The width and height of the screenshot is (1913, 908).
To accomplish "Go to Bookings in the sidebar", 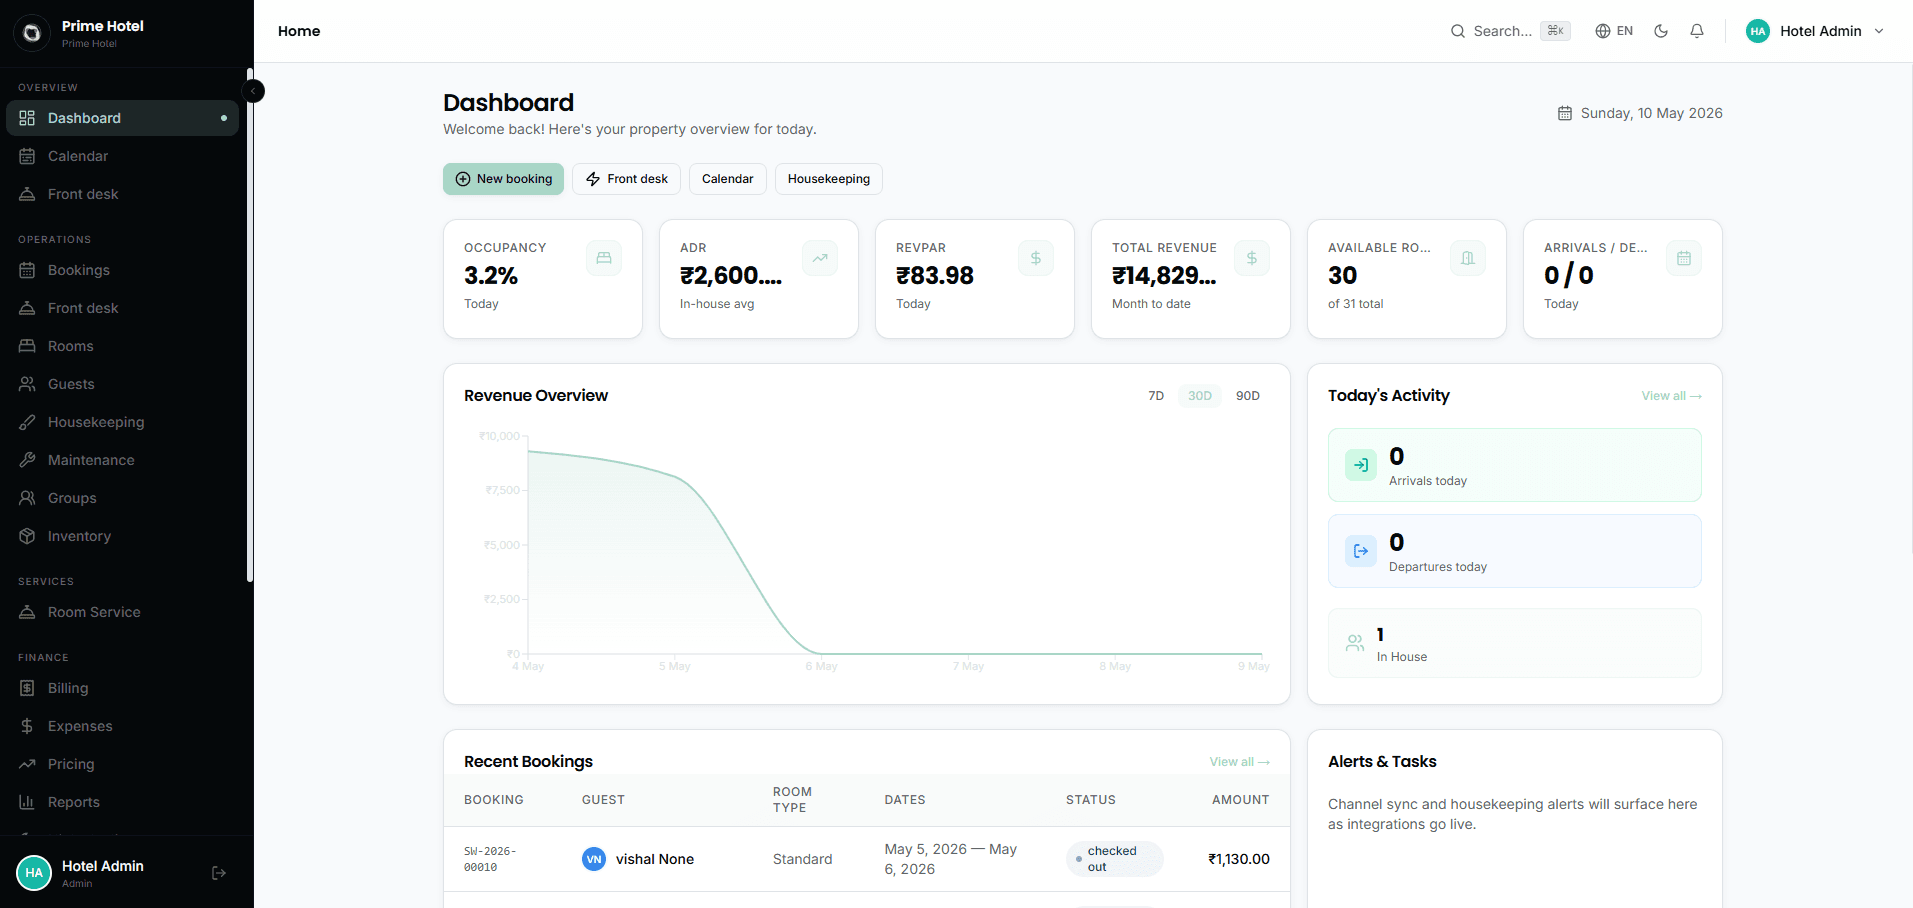I will coord(122,270).
